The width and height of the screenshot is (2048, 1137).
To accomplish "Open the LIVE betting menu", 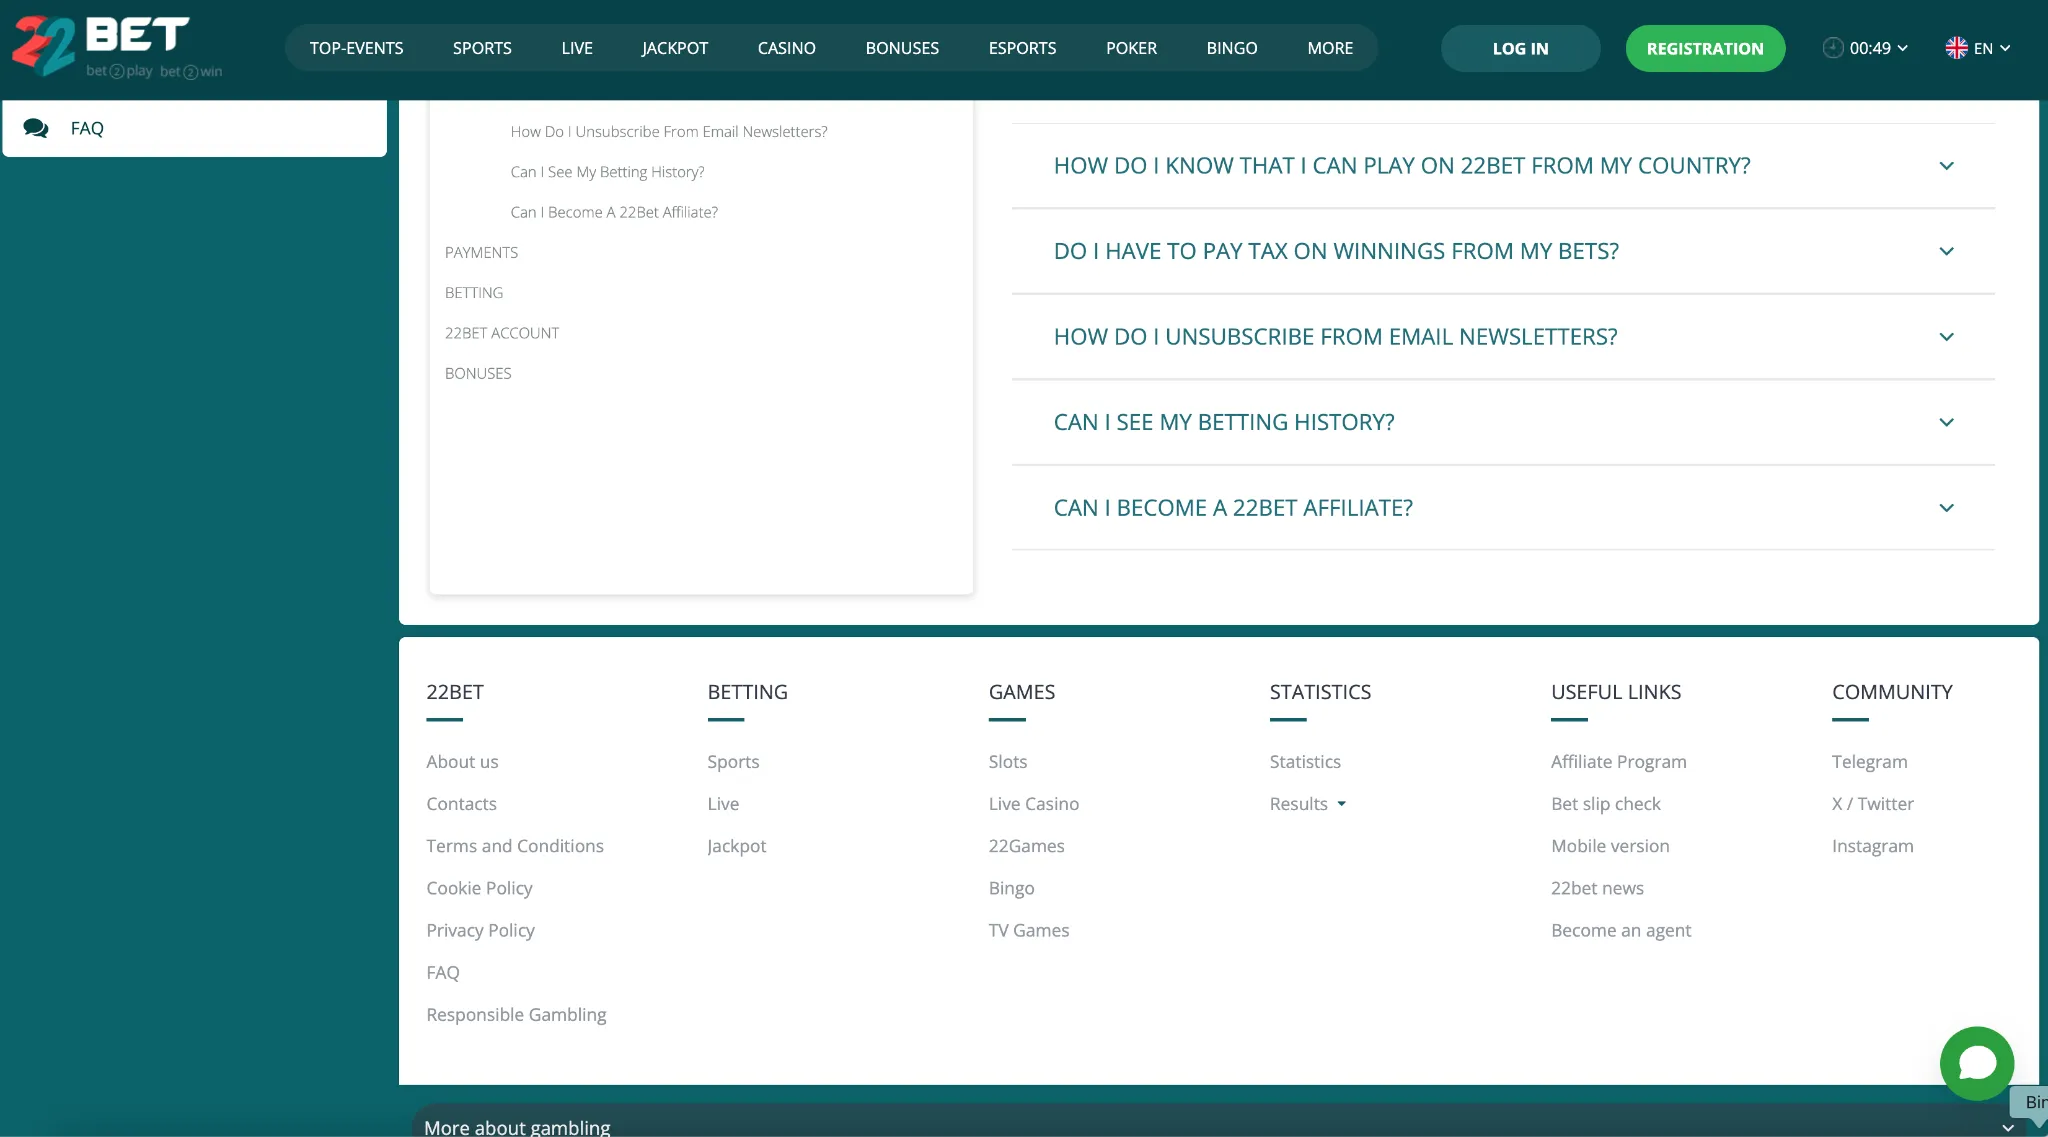I will 577,48.
